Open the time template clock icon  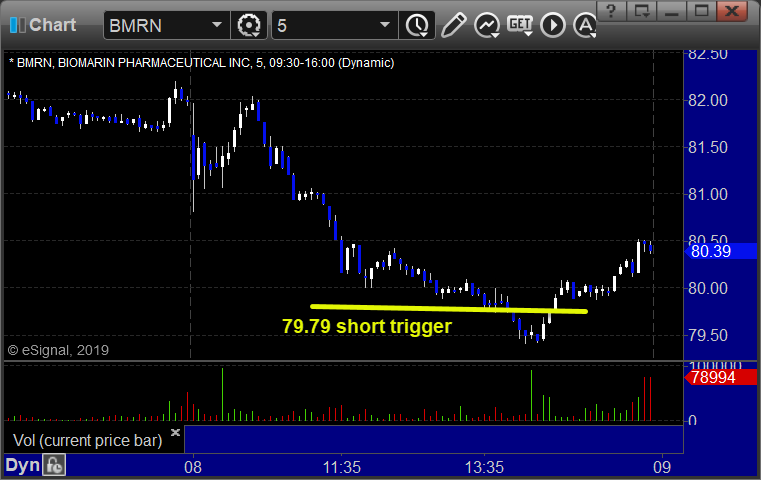click(x=417, y=25)
